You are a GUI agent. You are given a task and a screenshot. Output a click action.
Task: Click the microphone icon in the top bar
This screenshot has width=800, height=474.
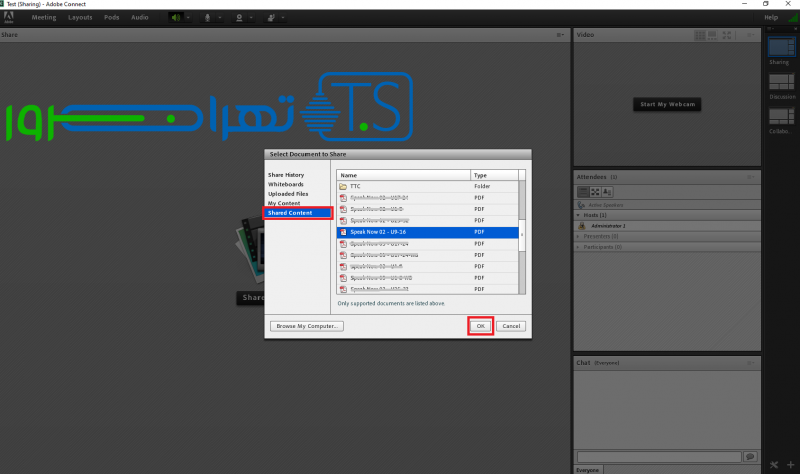coord(207,17)
